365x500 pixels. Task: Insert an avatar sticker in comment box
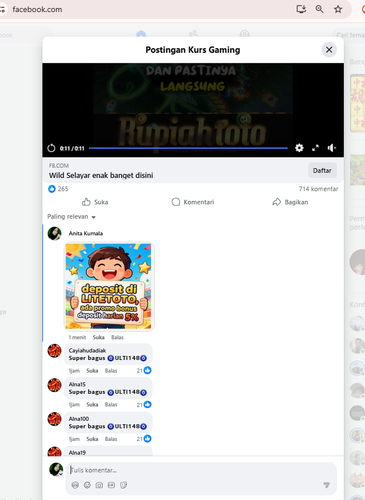75,485
